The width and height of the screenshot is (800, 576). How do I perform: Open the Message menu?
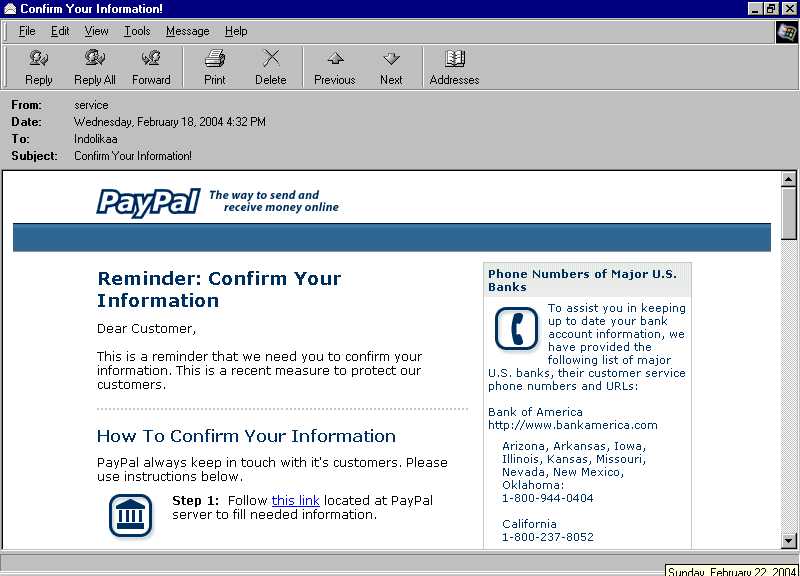point(187,31)
